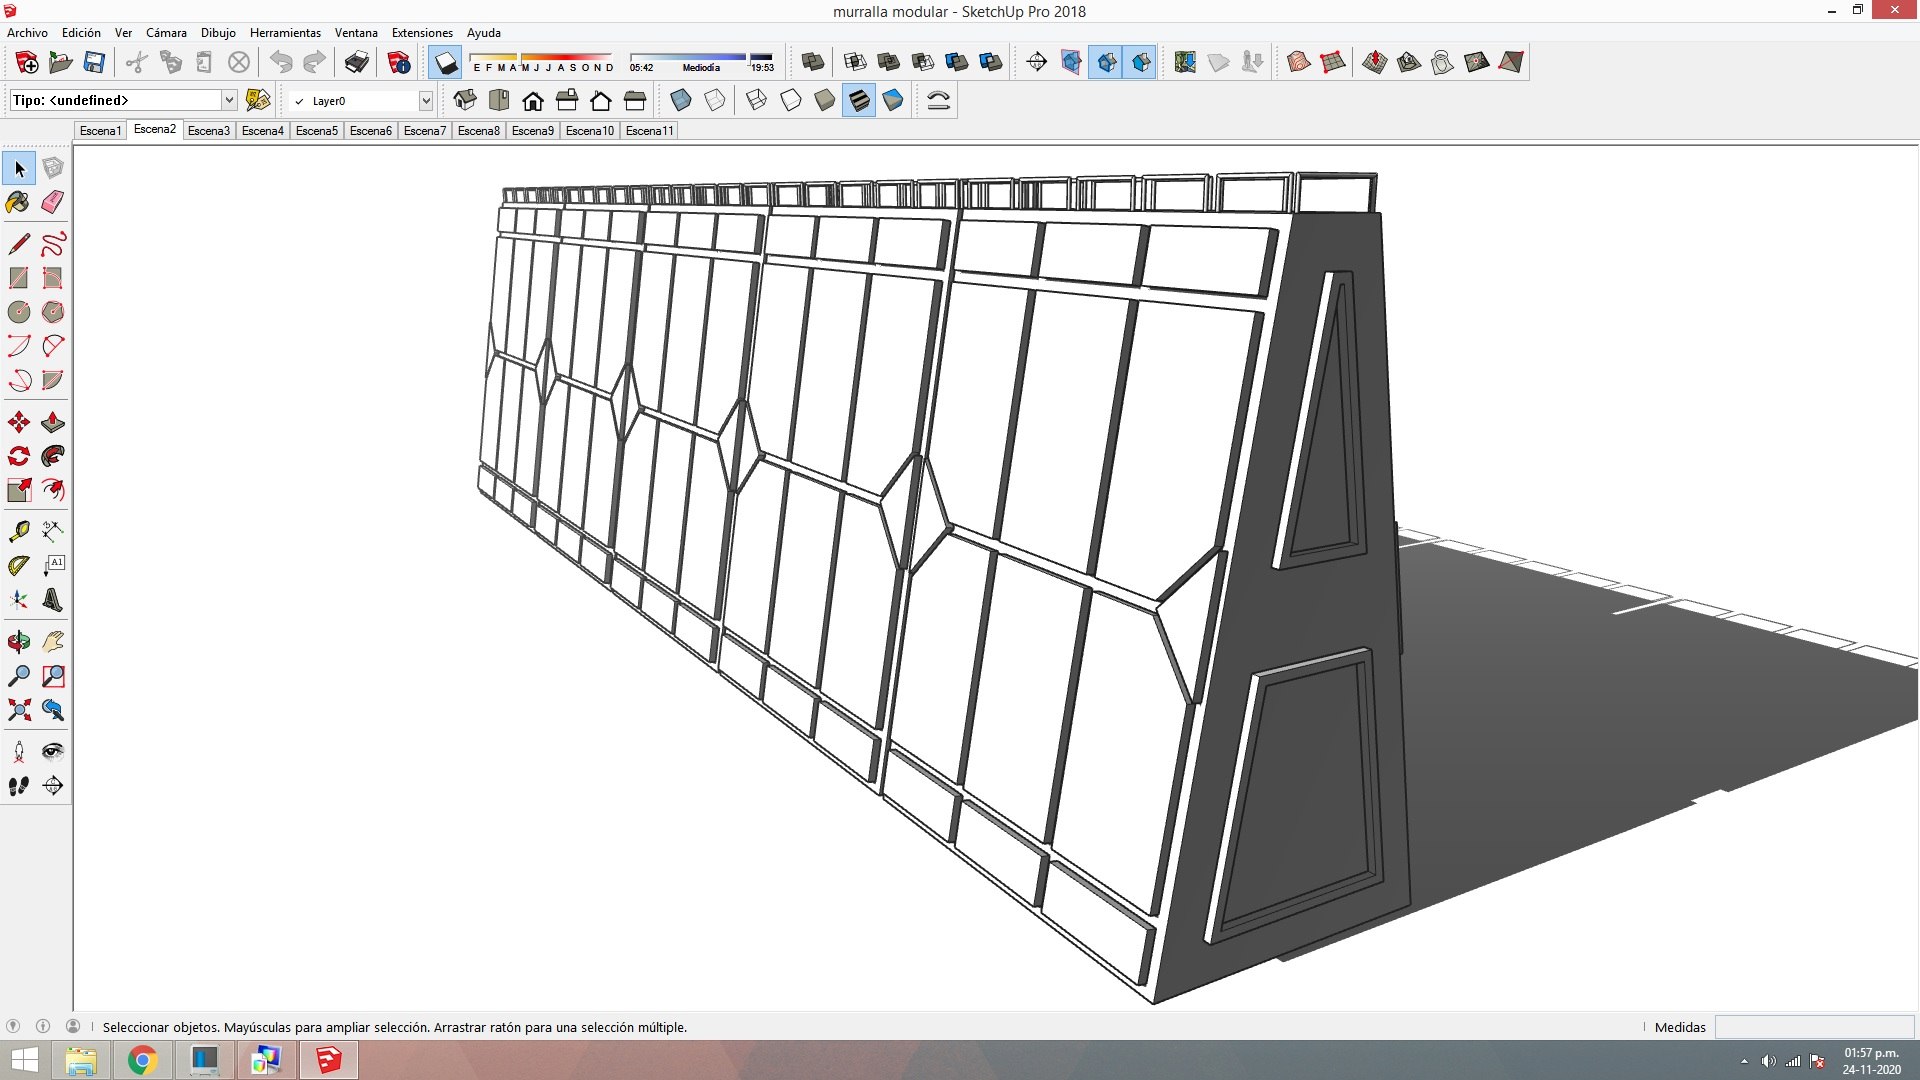The height and width of the screenshot is (1080, 1920).
Task: Click the classifier tag icon beside Tipo
Action: 258,100
